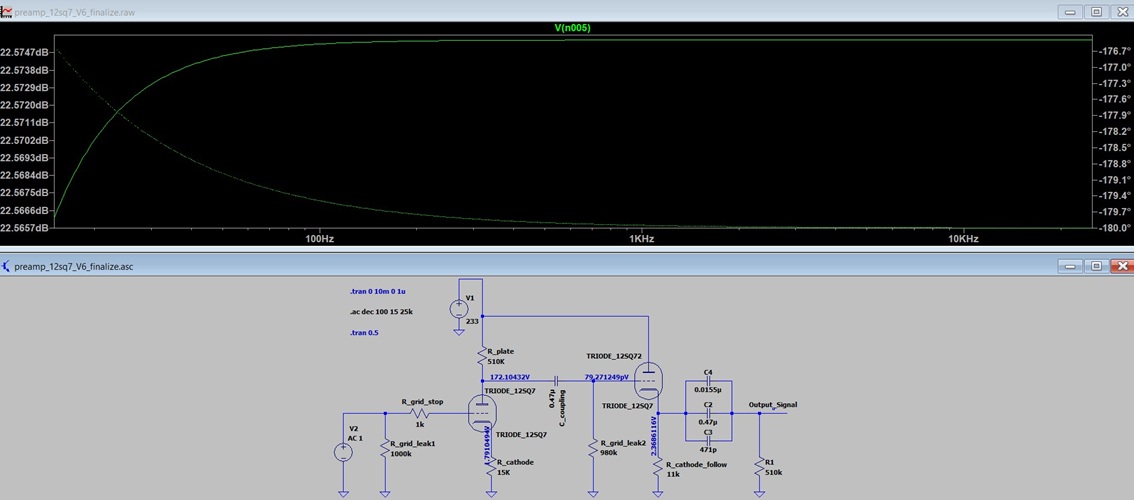
Task: Click the schematic window's title bar icon
Action: coord(7,266)
